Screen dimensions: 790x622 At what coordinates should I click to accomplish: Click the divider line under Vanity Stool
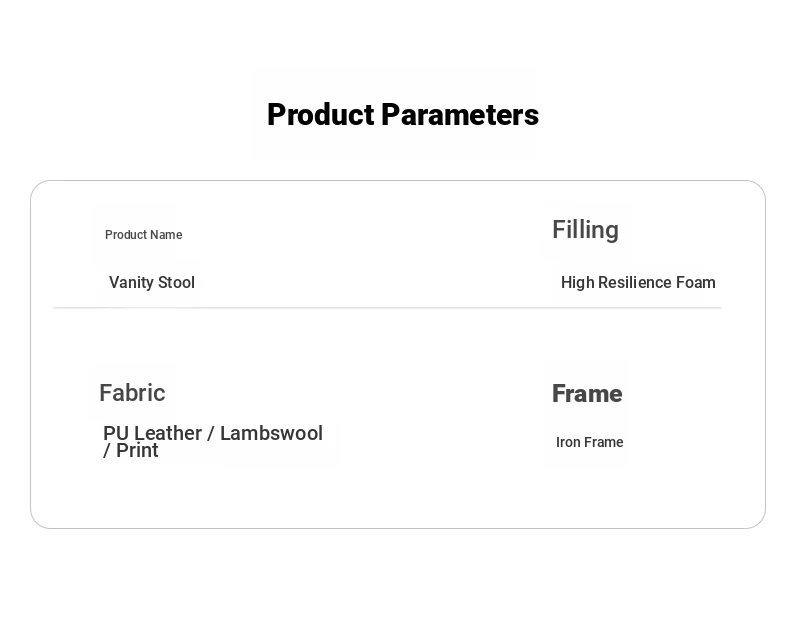[x=387, y=307]
